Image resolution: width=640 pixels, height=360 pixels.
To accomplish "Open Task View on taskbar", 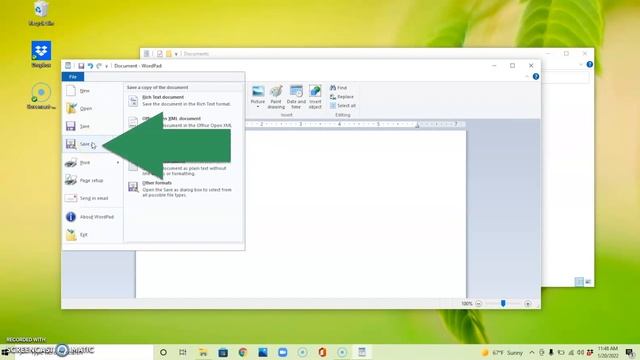I will click(x=183, y=352).
